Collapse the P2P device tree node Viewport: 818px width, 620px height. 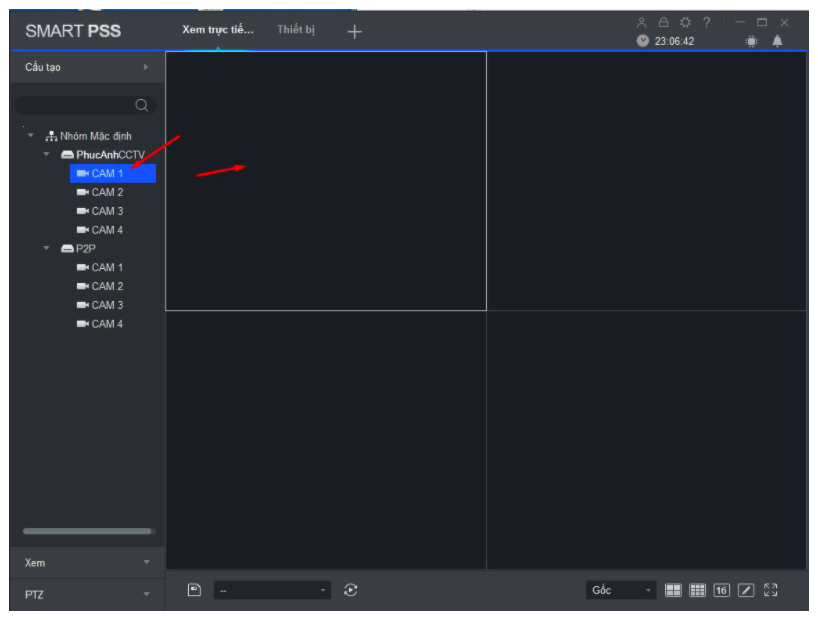tap(46, 248)
